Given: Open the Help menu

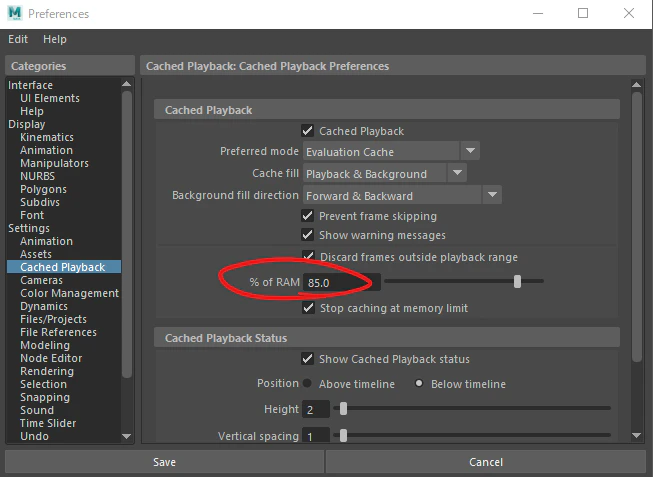Looking at the screenshot, I should coord(55,39).
